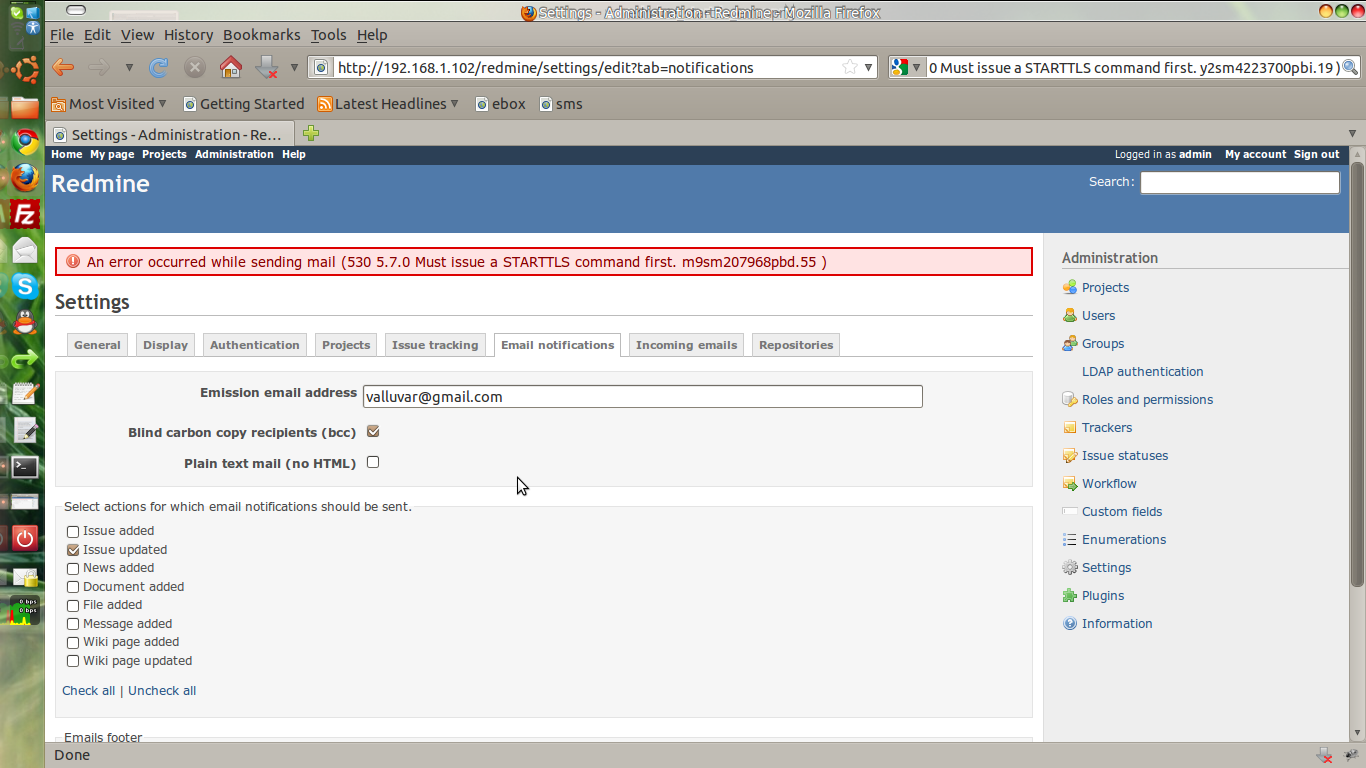The width and height of the screenshot is (1366, 768).
Task: Click the search magnifier icon in search box
Action: pos(1350,68)
